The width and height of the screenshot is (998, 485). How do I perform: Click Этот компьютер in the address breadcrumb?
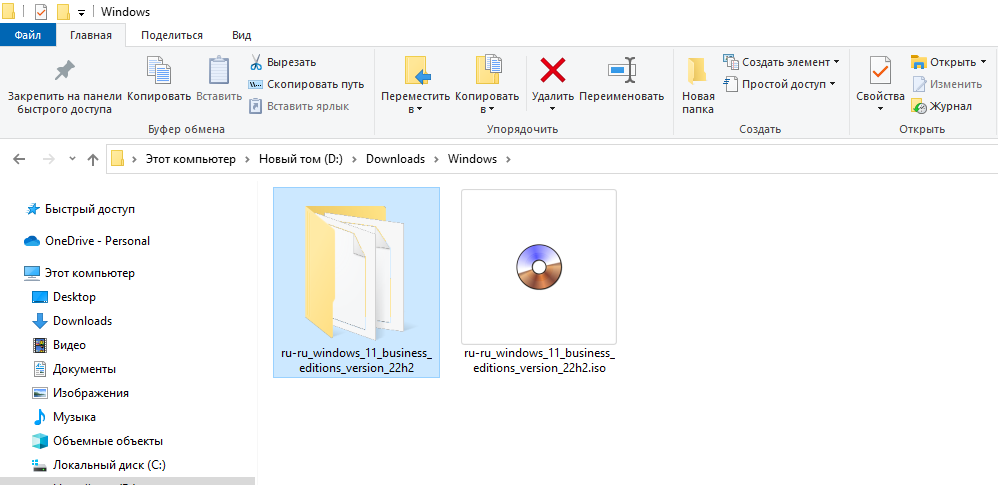[190, 159]
